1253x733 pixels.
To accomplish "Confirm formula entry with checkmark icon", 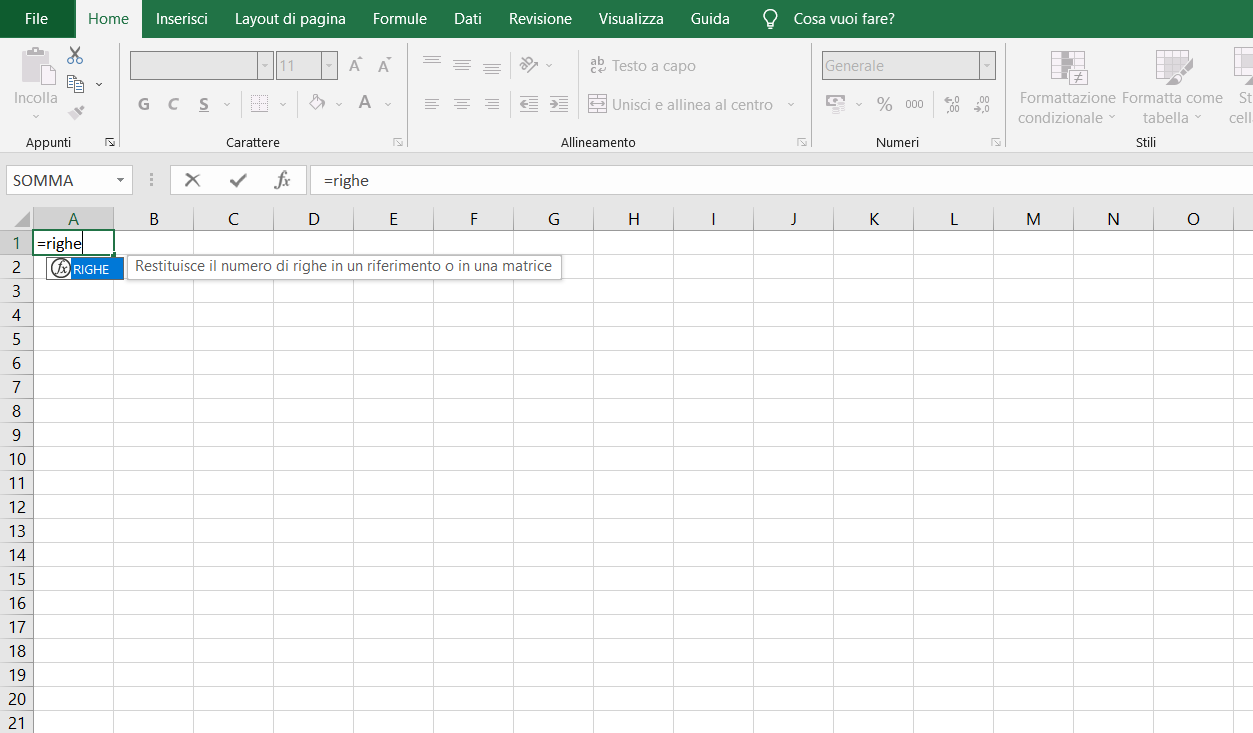I will 237,180.
